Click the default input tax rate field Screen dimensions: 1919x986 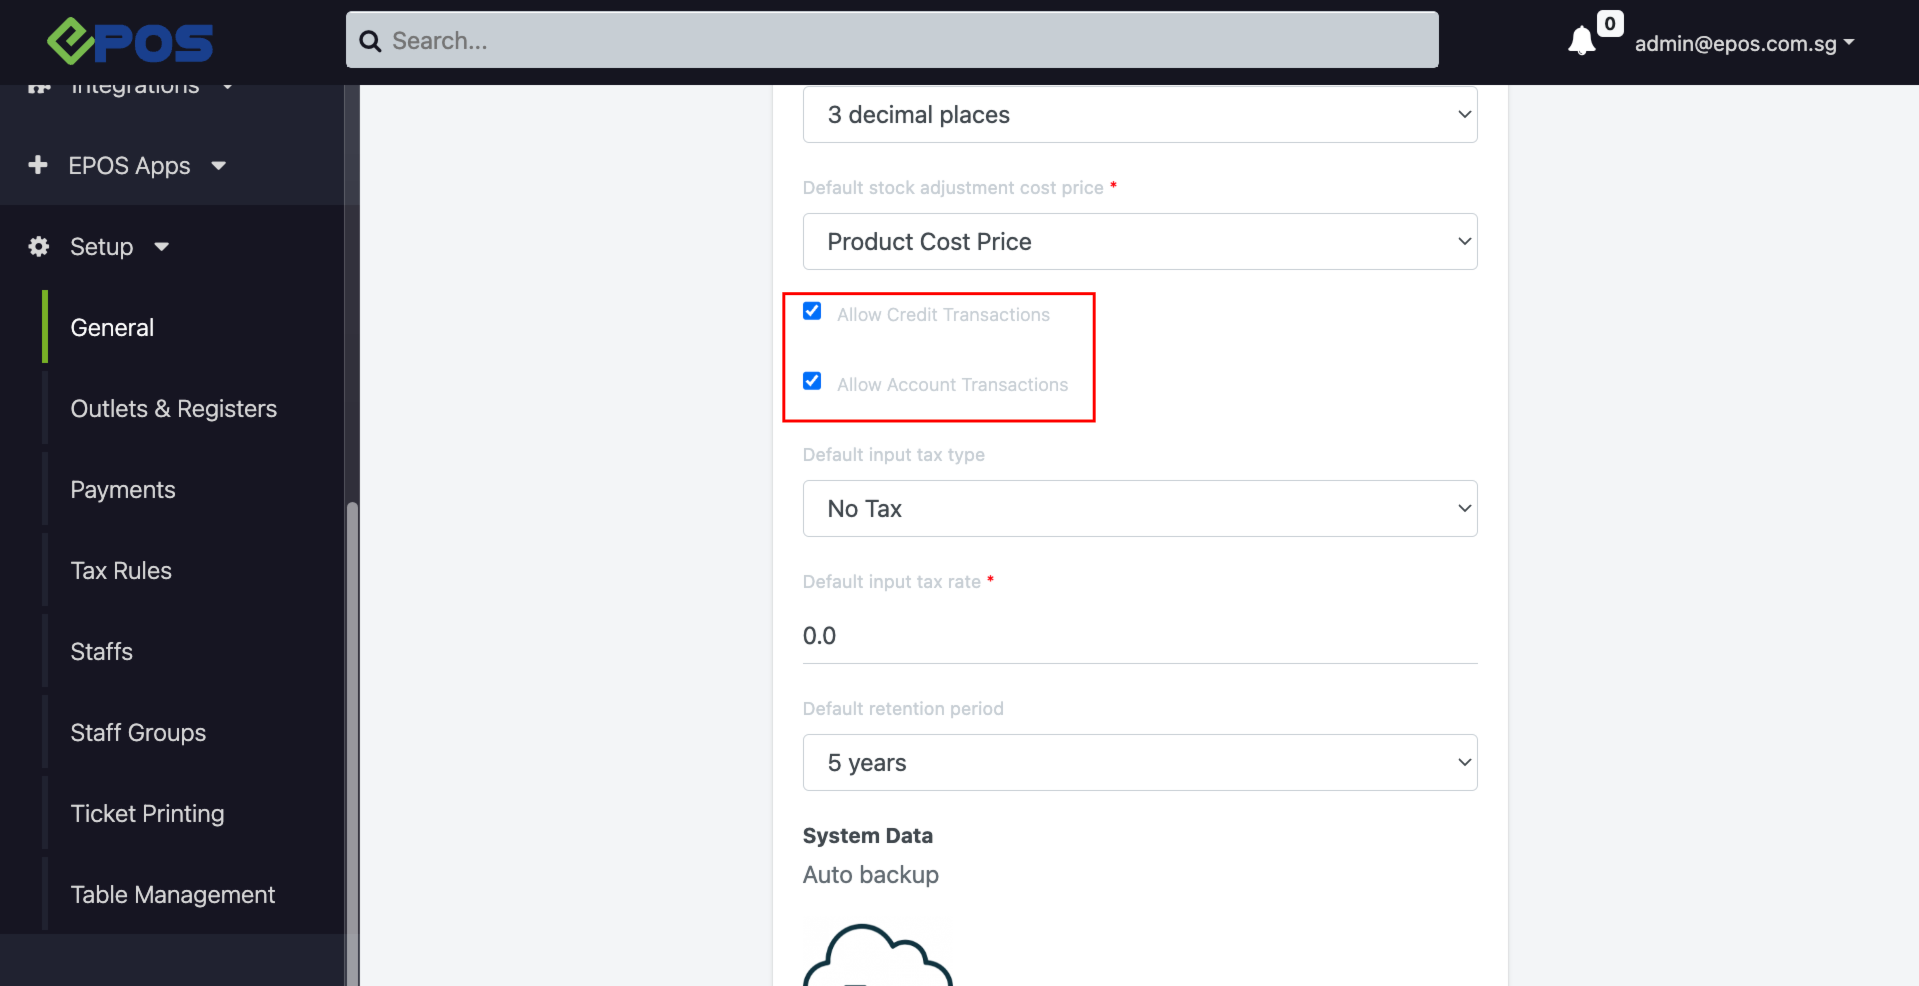[1139, 636]
